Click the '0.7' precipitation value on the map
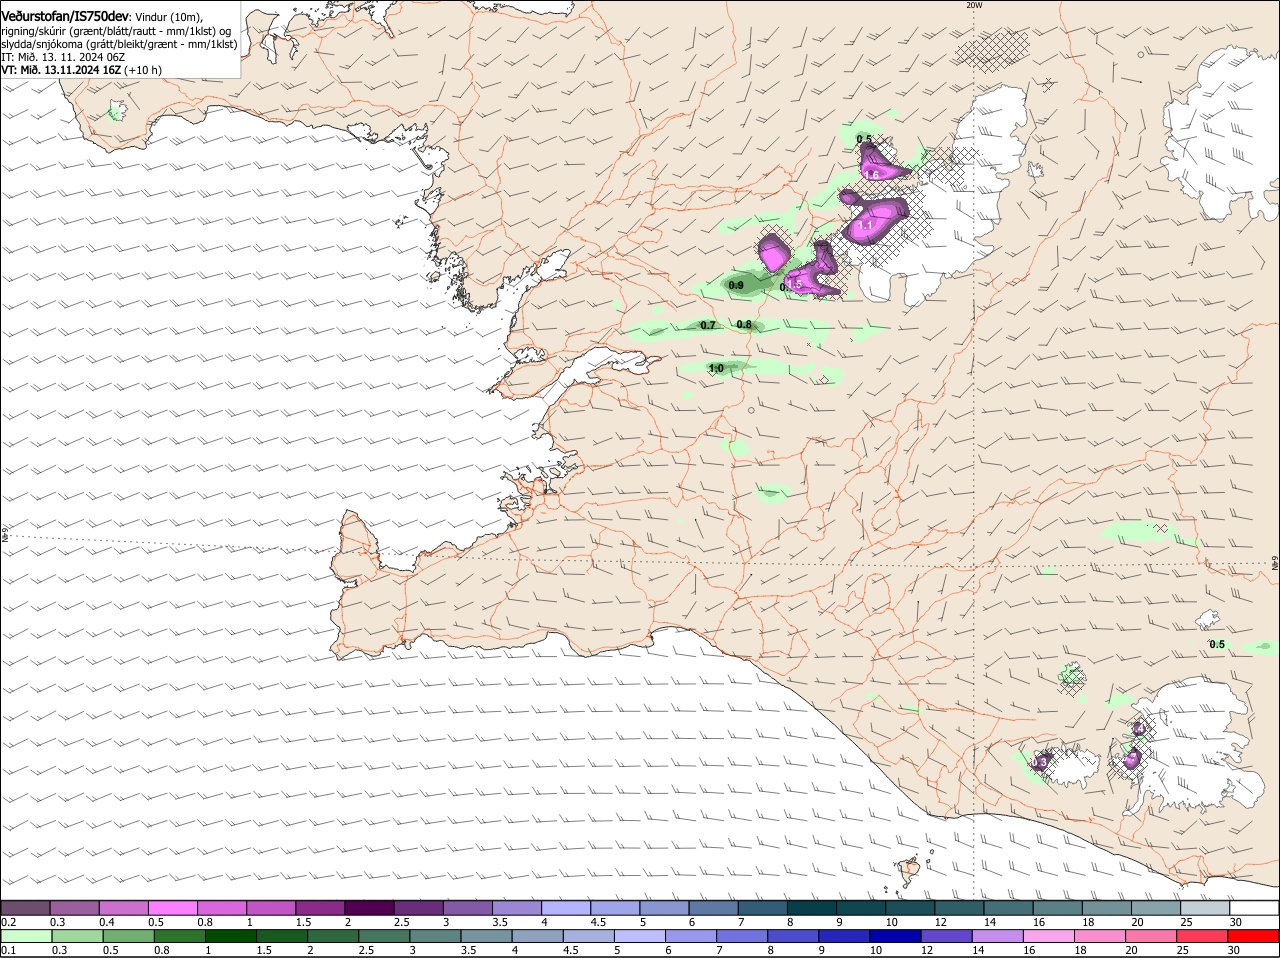Image resolution: width=1280 pixels, height=958 pixels. (708, 326)
